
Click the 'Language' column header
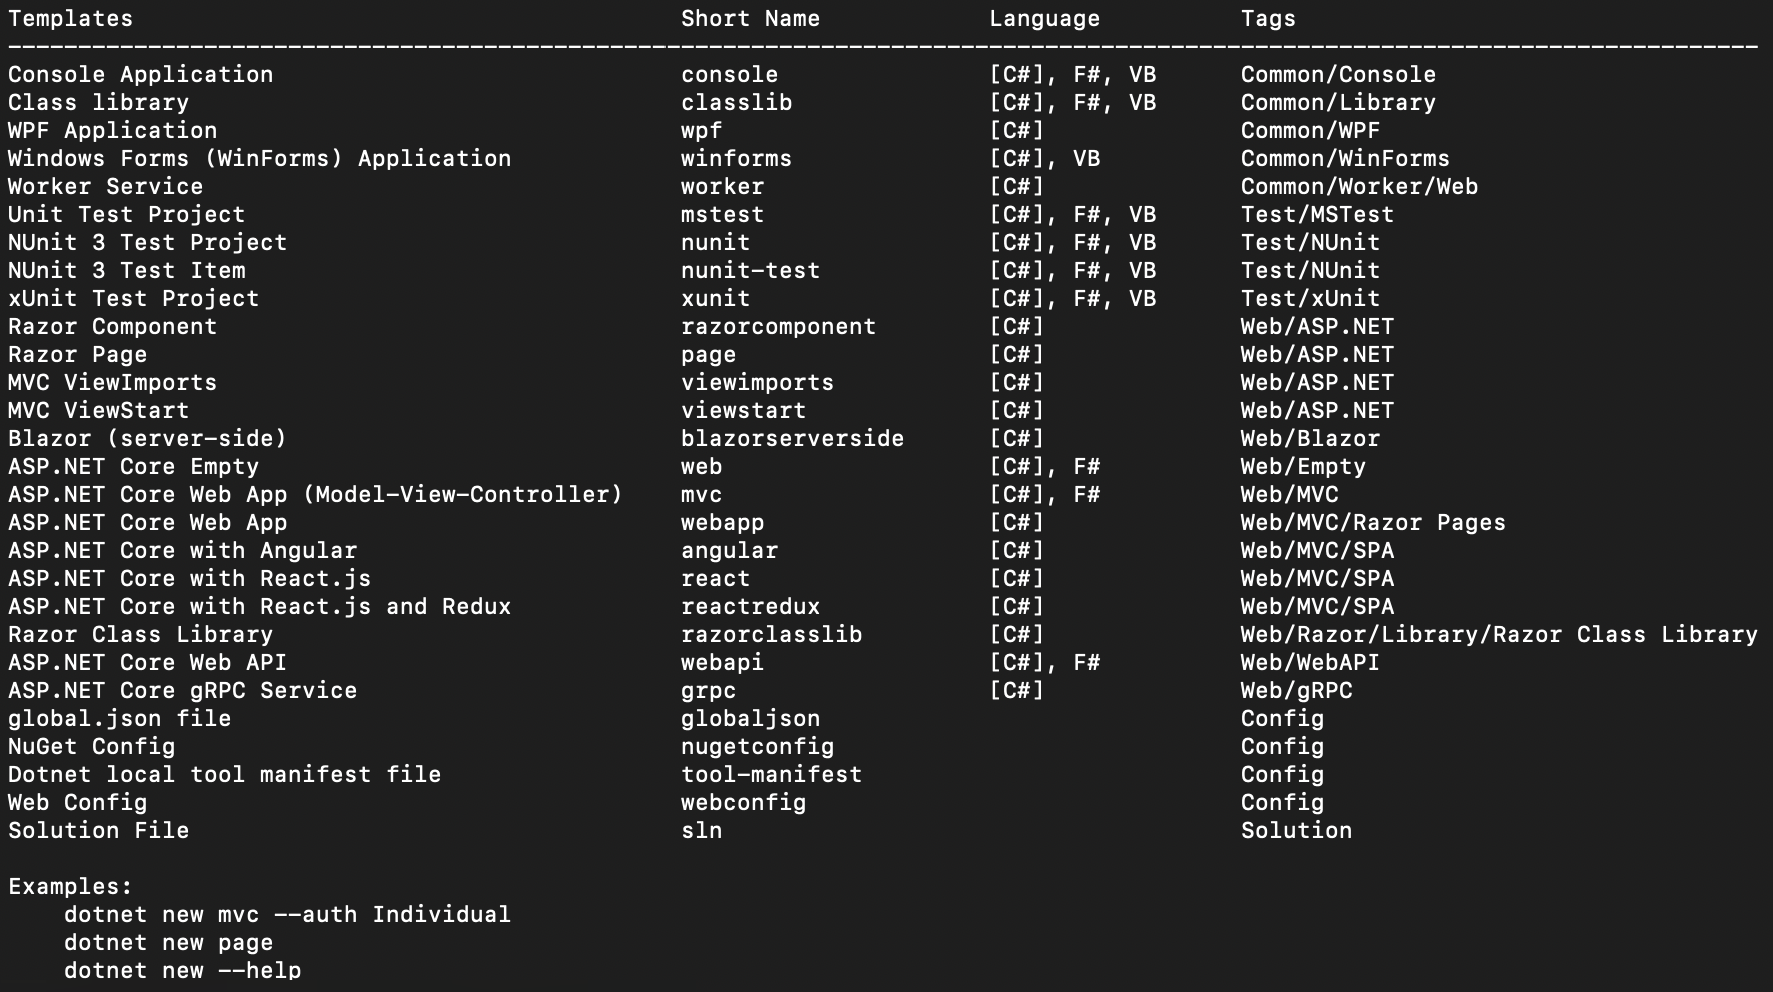coord(1044,19)
